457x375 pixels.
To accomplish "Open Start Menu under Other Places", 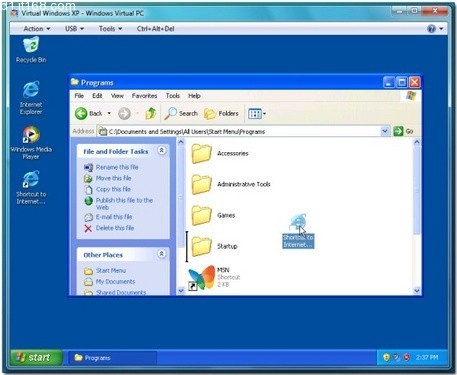I will 111,270.
